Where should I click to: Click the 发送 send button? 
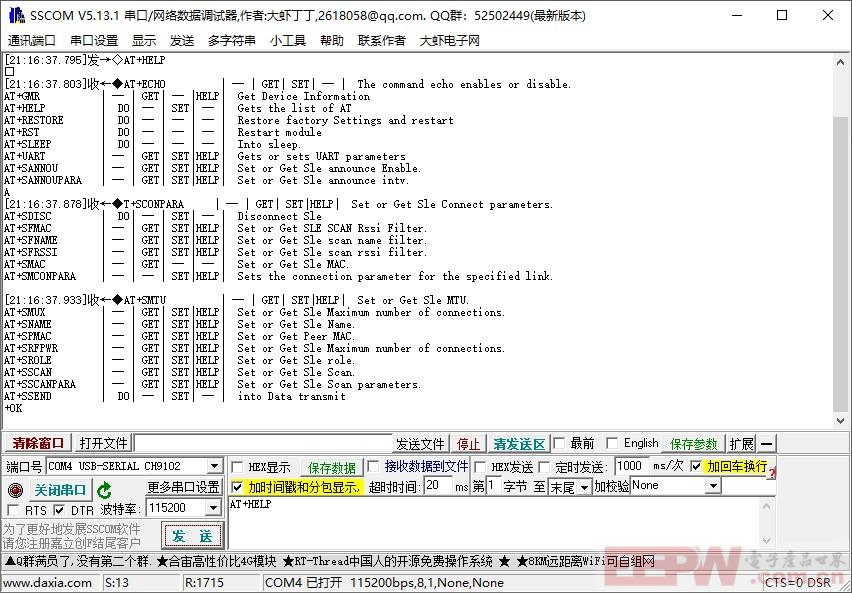click(x=192, y=536)
